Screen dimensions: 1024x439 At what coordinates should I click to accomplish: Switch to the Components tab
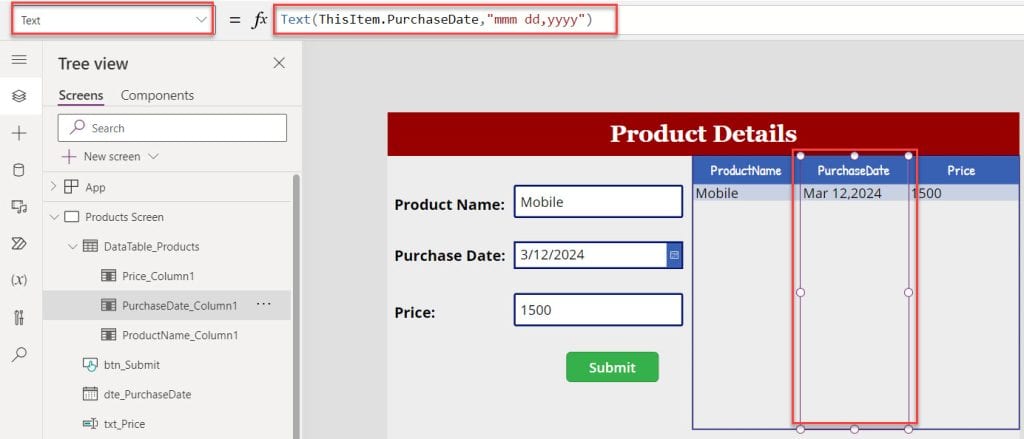pyautogui.click(x=157, y=95)
